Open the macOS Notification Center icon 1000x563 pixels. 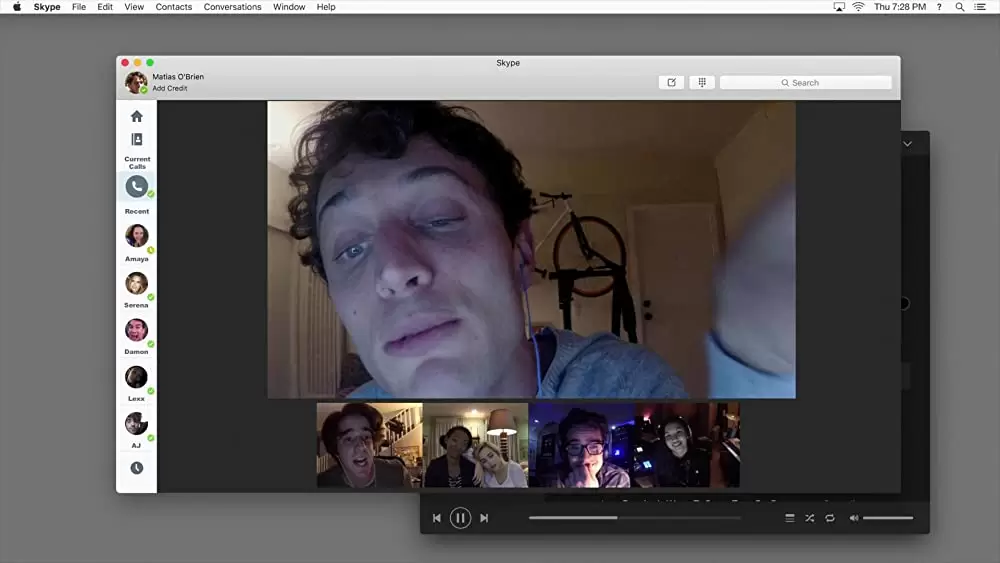click(982, 7)
